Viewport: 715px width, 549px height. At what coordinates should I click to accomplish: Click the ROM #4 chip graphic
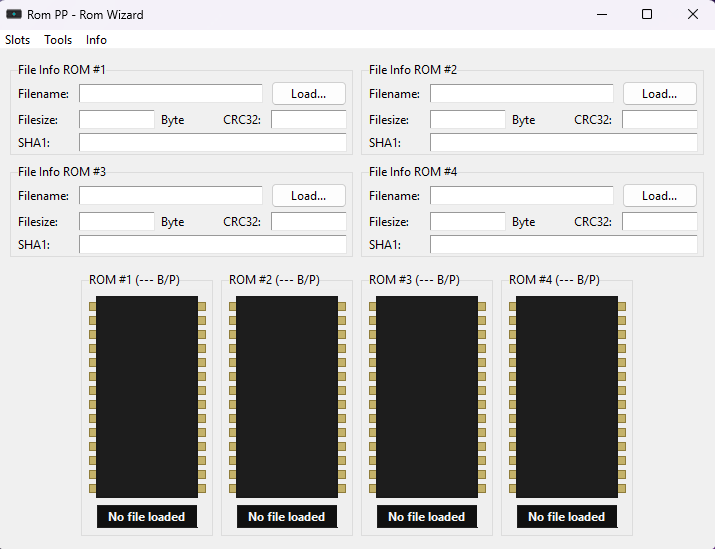[x=567, y=397]
